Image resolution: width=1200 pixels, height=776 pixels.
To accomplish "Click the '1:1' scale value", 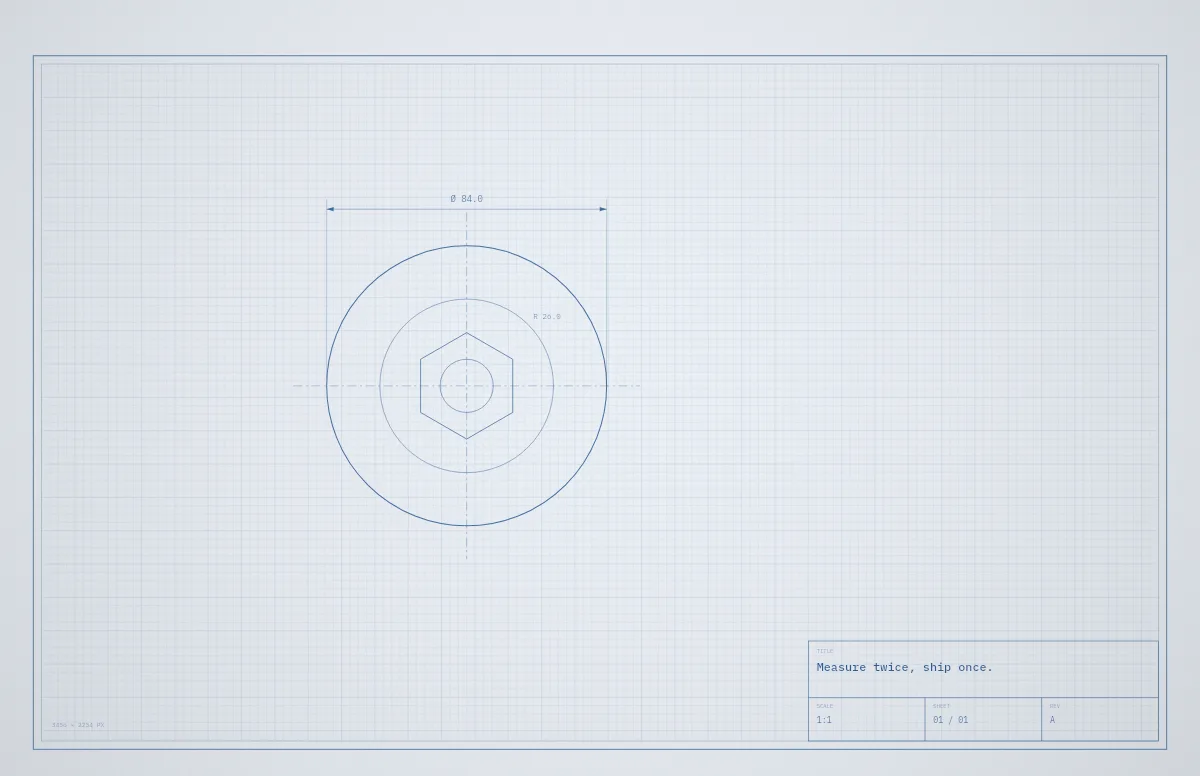I will [x=824, y=720].
